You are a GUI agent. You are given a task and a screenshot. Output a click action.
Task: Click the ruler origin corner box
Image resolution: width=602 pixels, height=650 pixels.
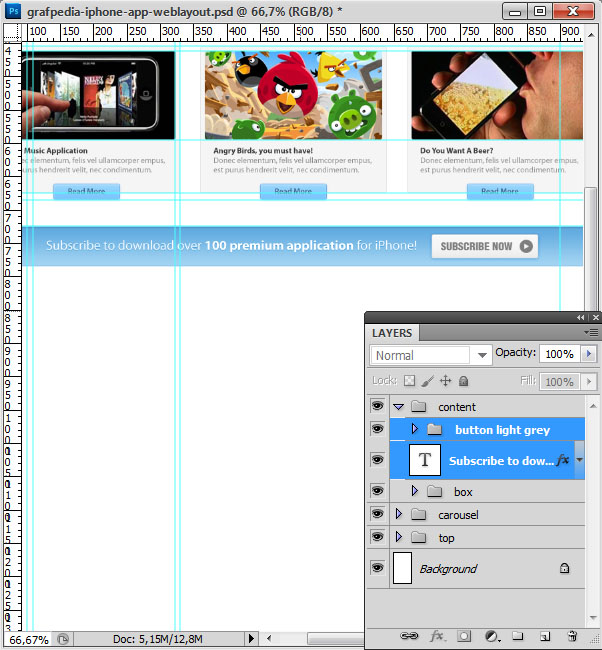(12, 32)
